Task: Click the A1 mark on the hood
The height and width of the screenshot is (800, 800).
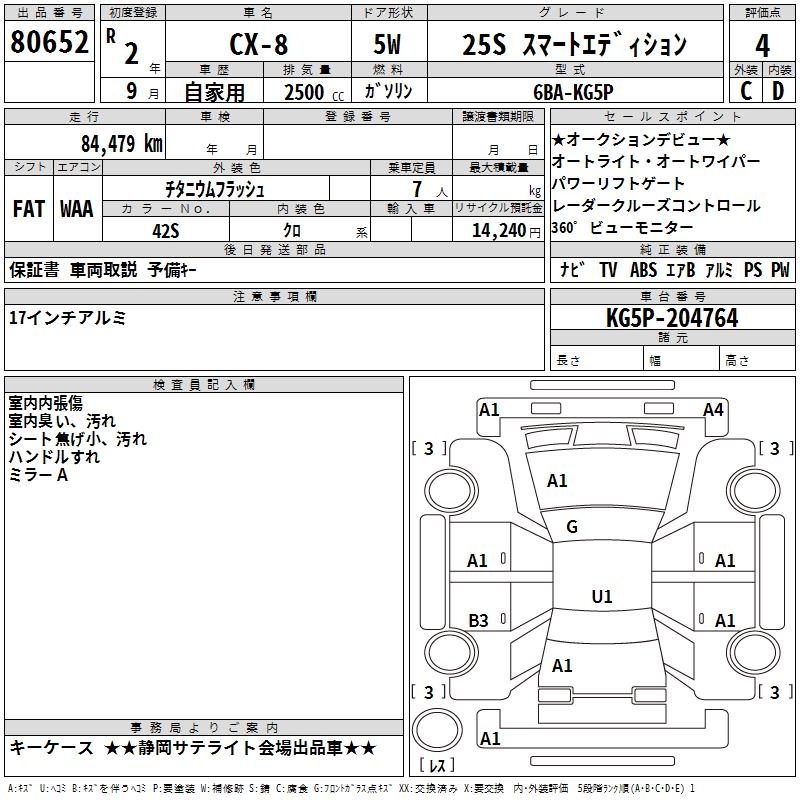Action: point(557,481)
